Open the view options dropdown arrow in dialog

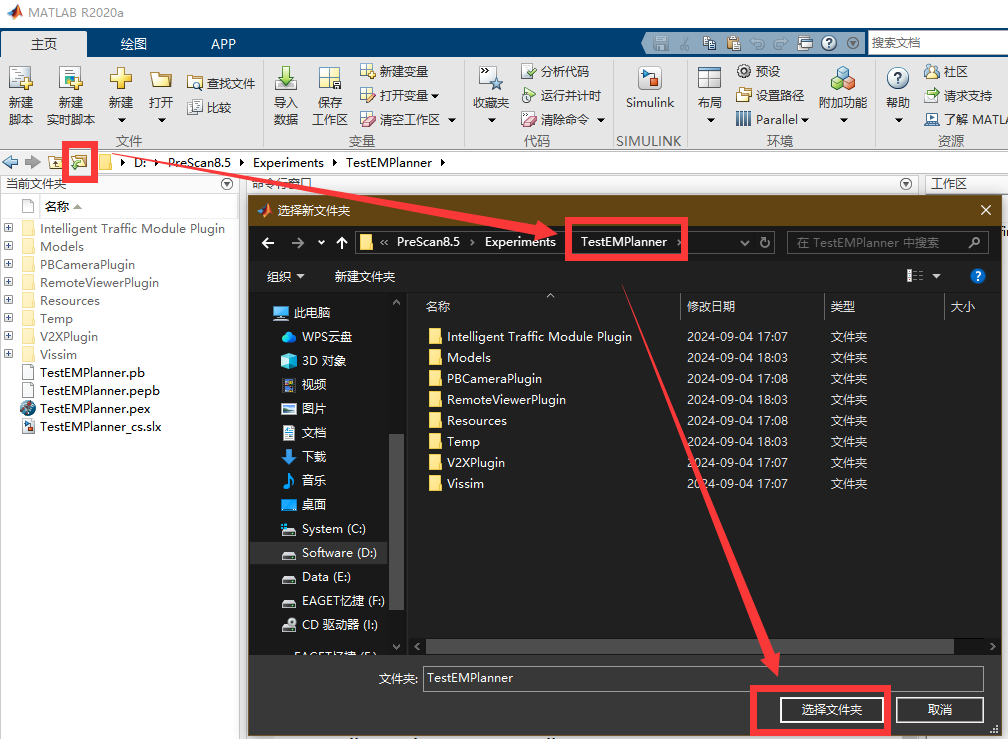pyautogui.click(x=936, y=276)
